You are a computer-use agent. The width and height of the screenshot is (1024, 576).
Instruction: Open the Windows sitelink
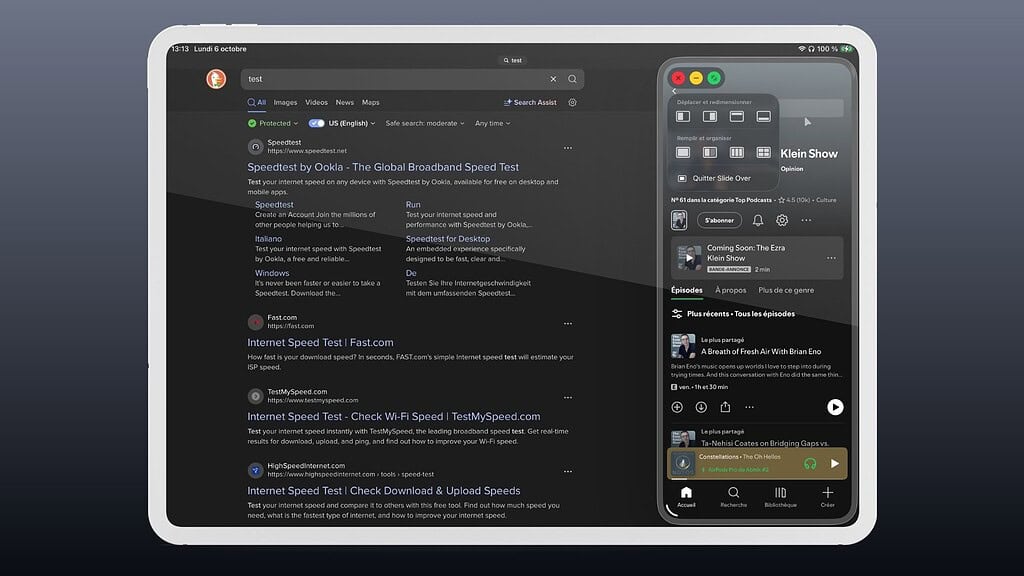[272, 273]
